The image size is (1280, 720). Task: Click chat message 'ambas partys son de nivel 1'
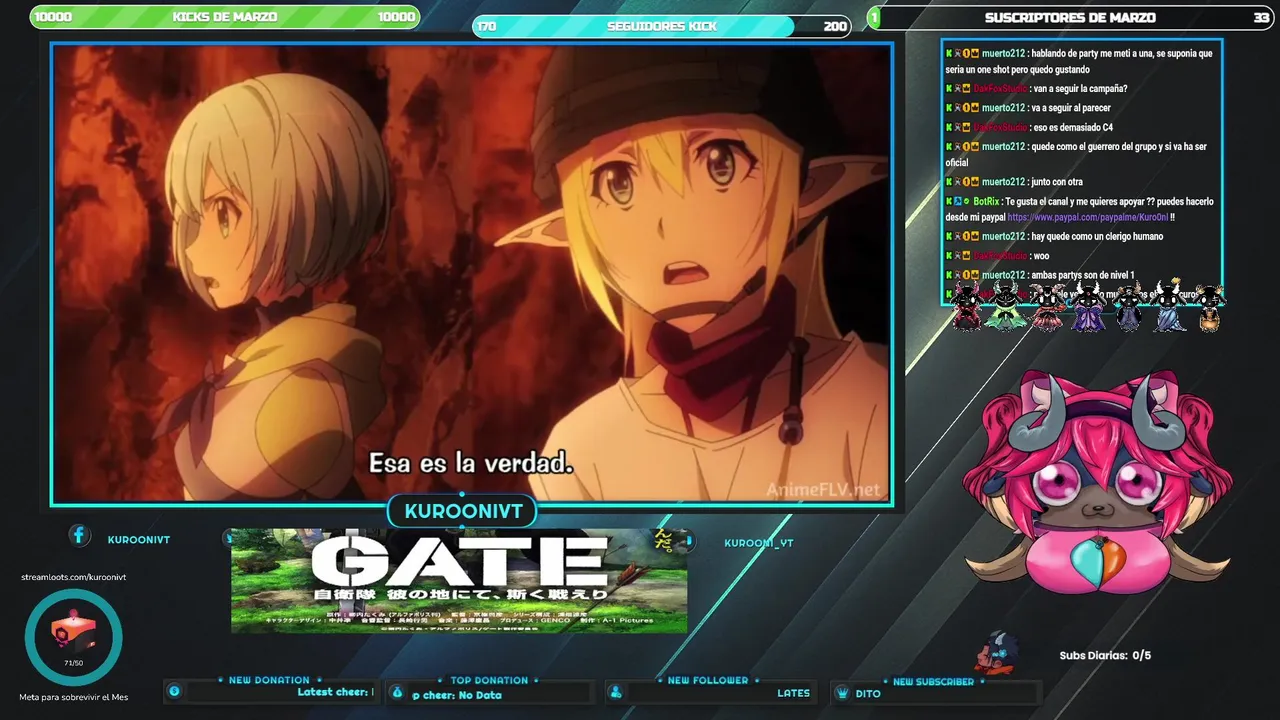(1084, 275)
